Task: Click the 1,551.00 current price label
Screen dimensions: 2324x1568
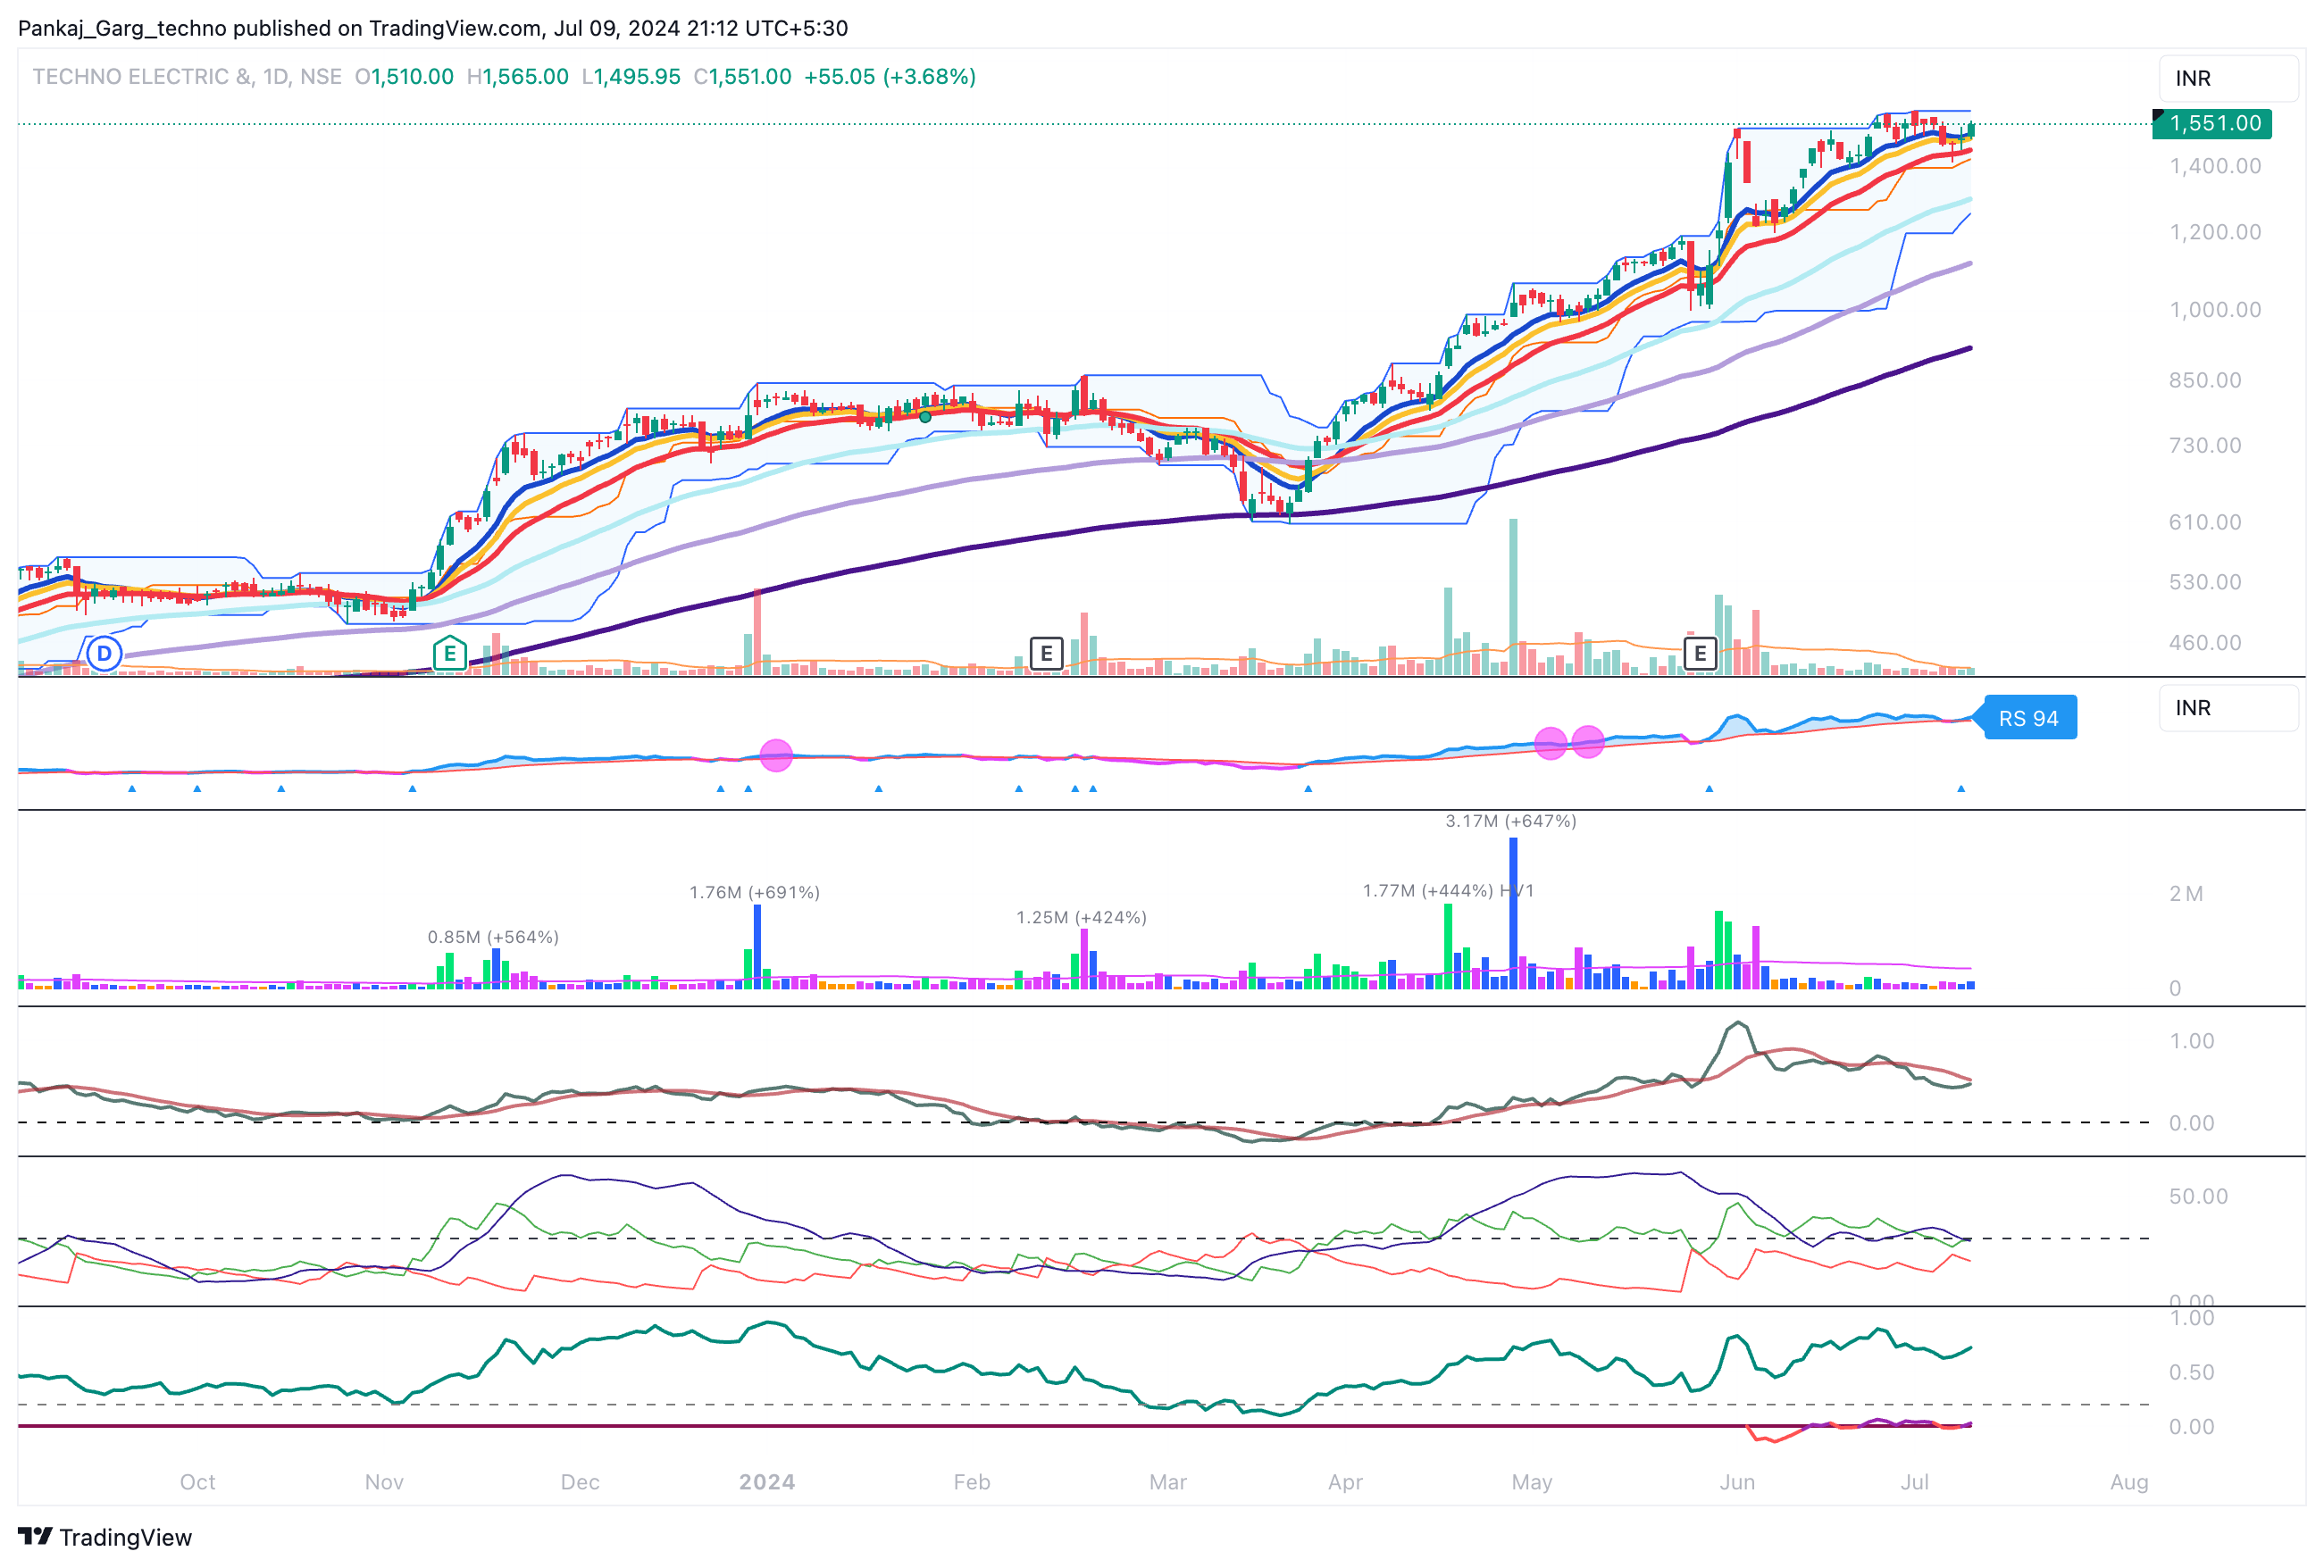Action: (2214, 123)
